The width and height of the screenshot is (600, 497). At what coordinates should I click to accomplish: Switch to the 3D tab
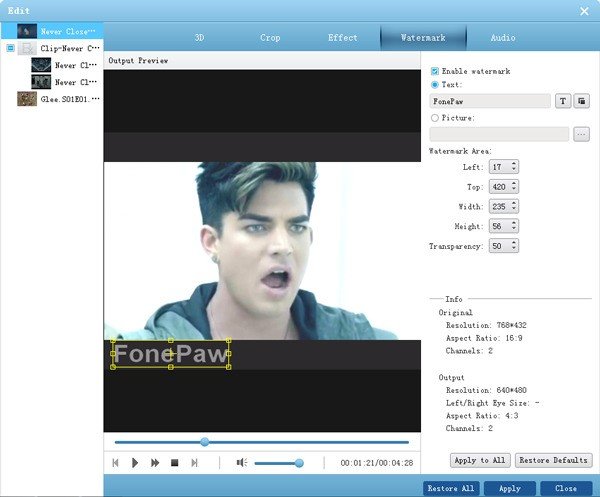[199, 37]
